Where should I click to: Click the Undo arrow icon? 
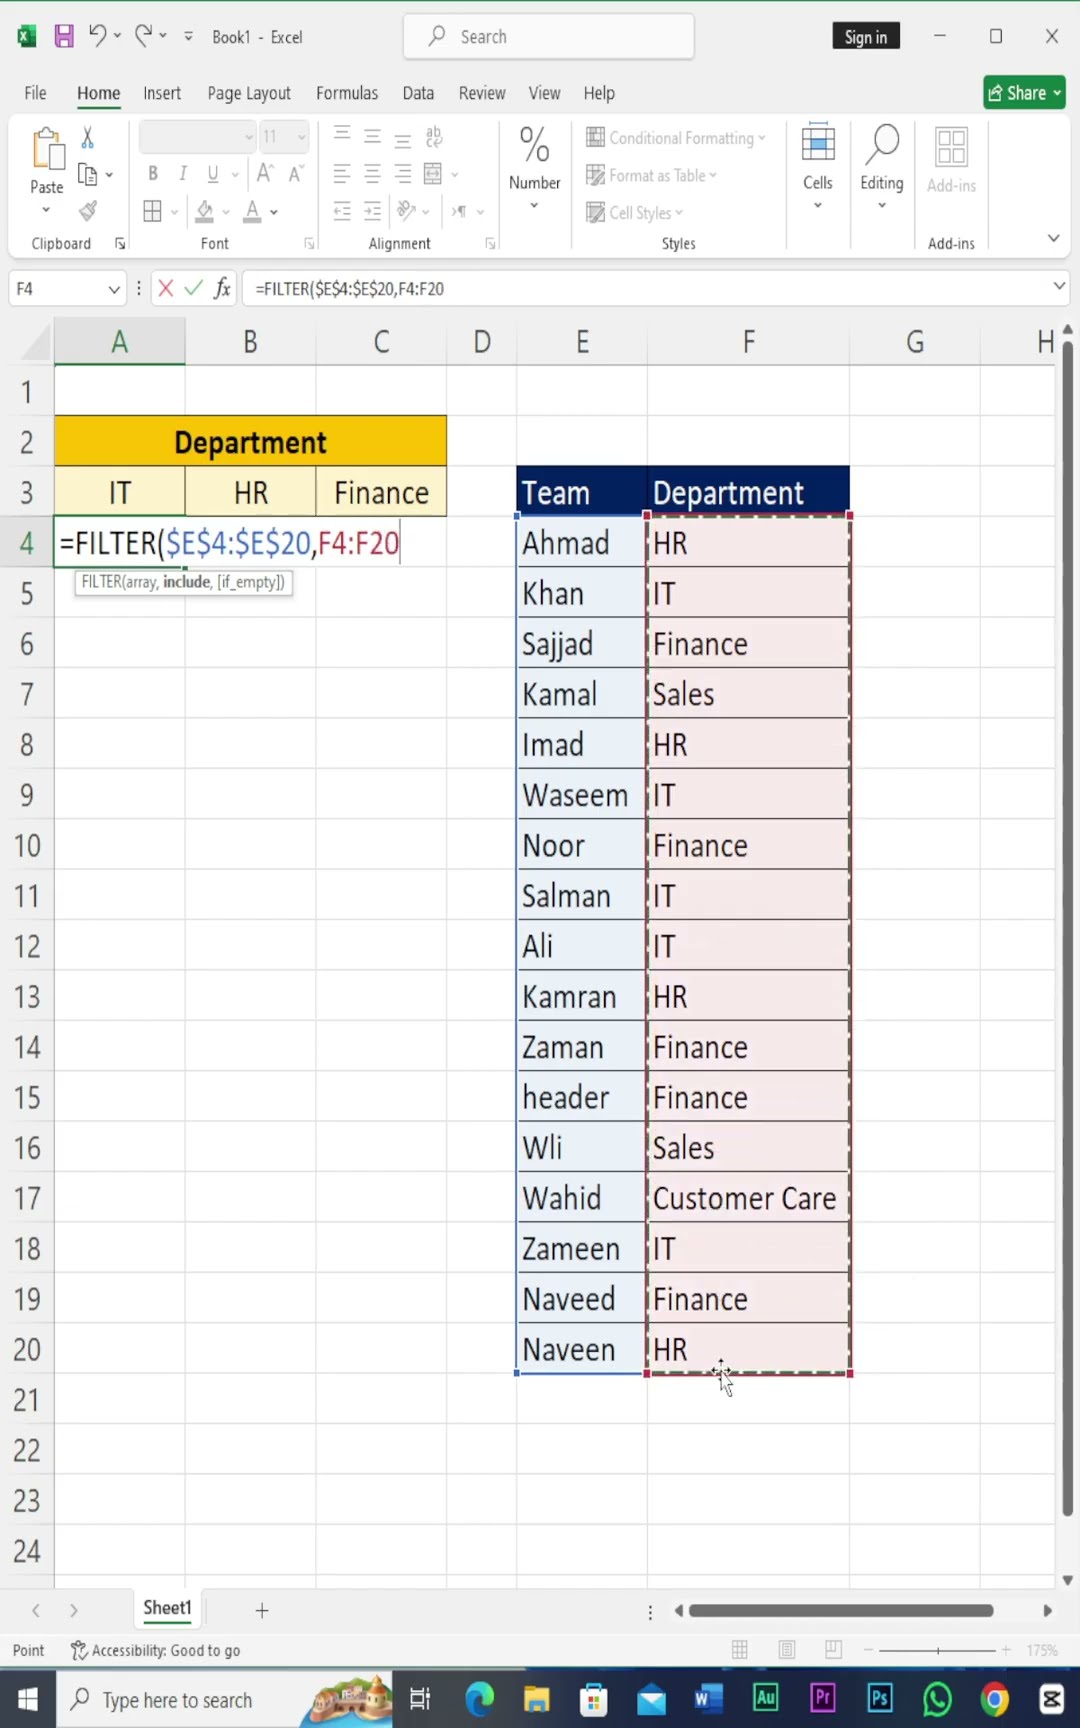[97, 36]
